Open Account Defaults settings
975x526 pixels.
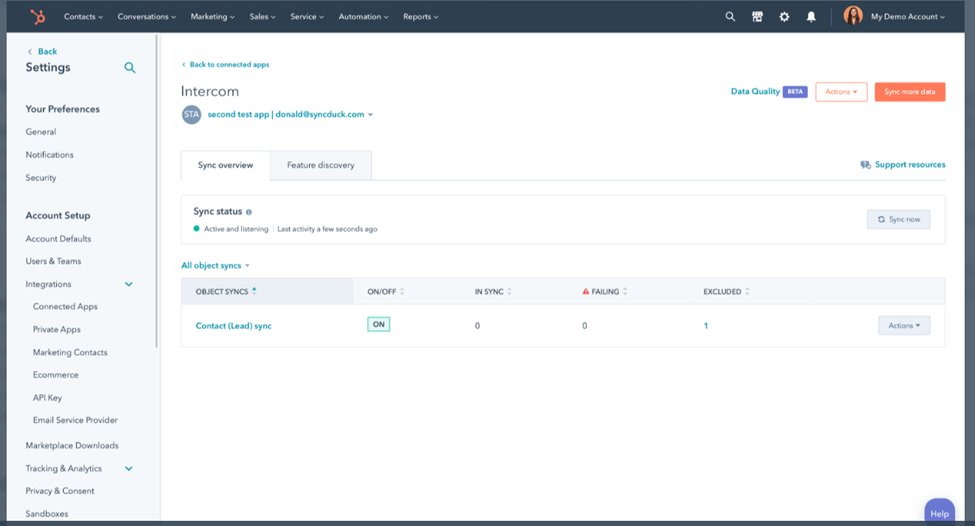[58, 239]
